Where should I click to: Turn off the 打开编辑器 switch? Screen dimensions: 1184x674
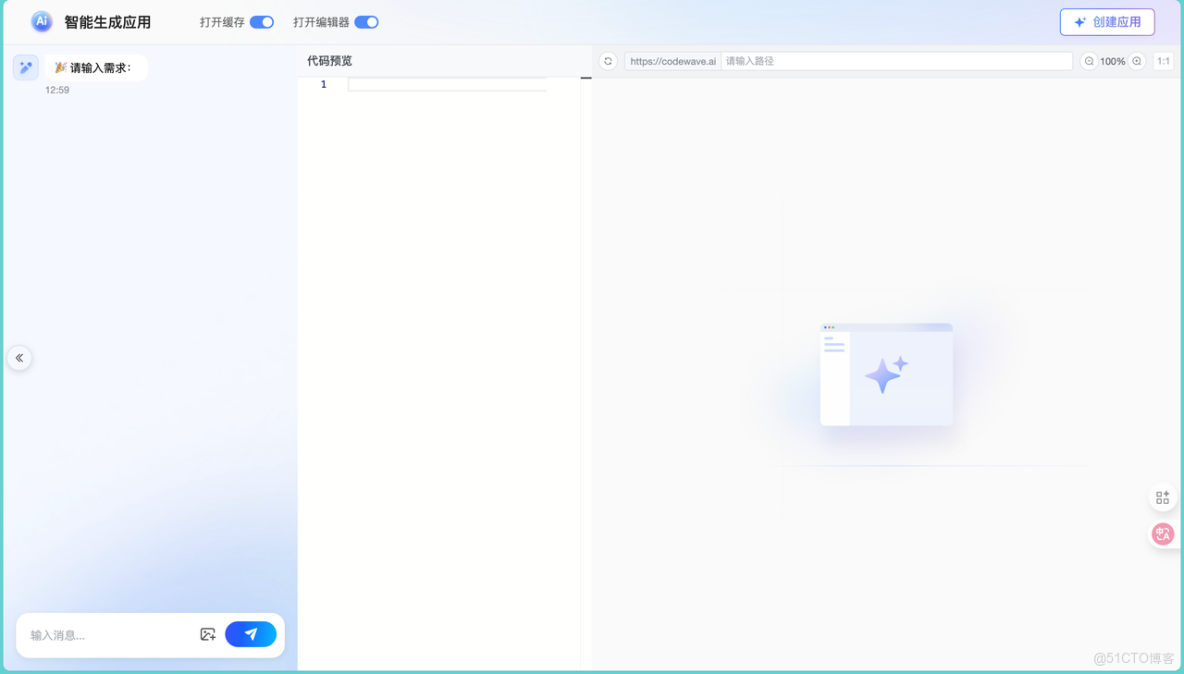tap(365, 21)
